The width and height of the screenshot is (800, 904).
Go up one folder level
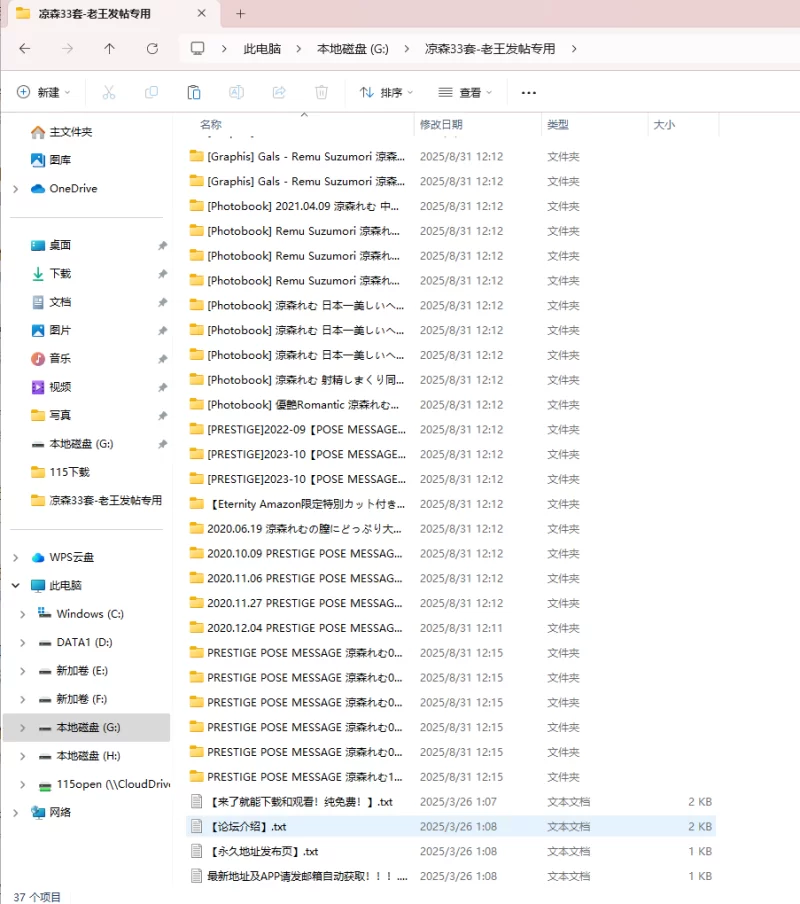coord(110,49)
